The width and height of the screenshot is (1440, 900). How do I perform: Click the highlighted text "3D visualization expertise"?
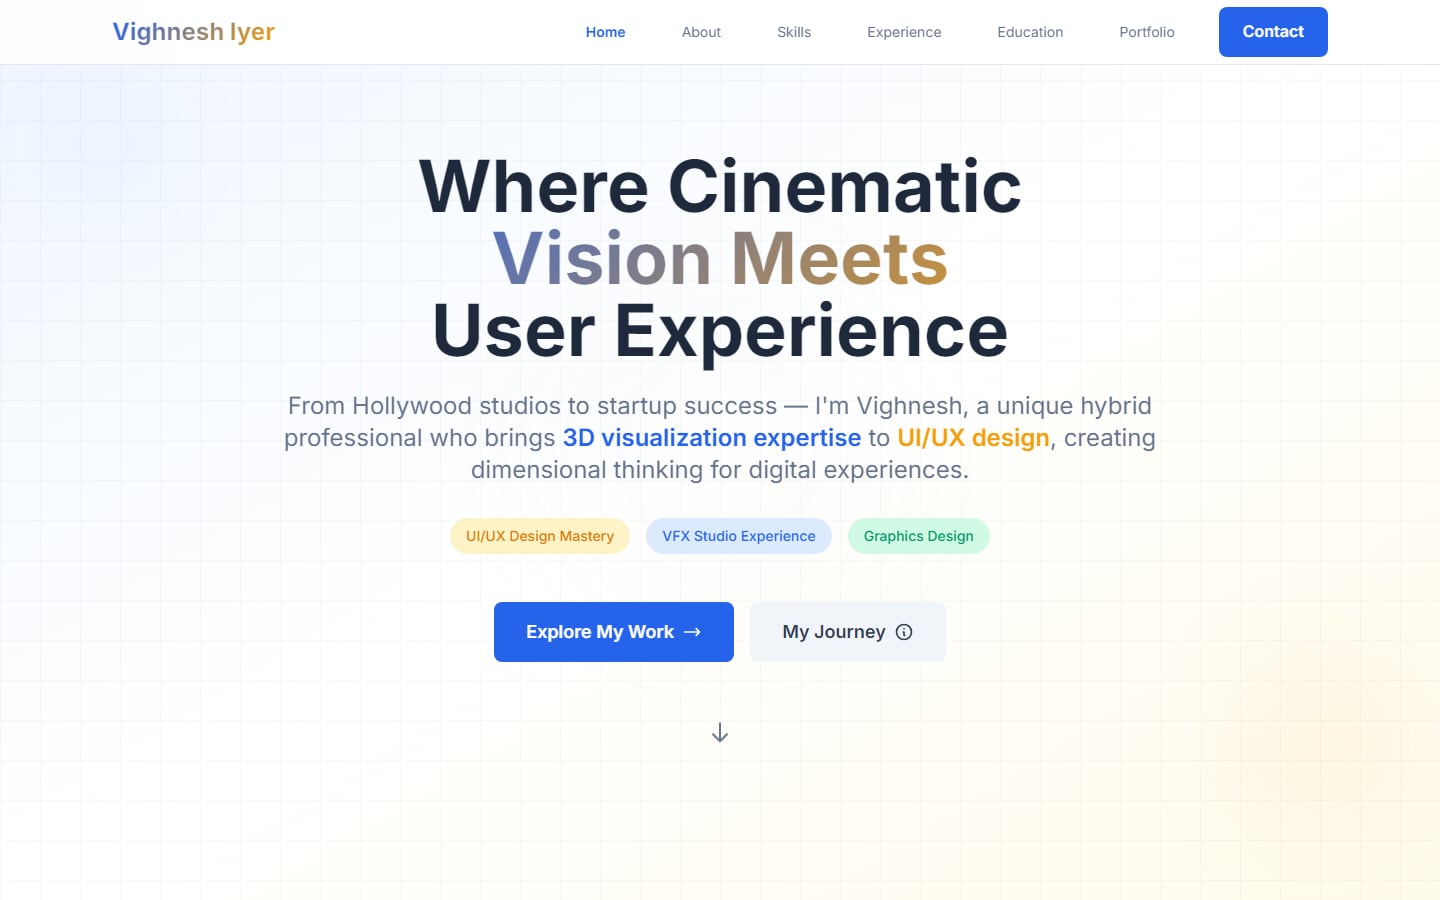712,438
